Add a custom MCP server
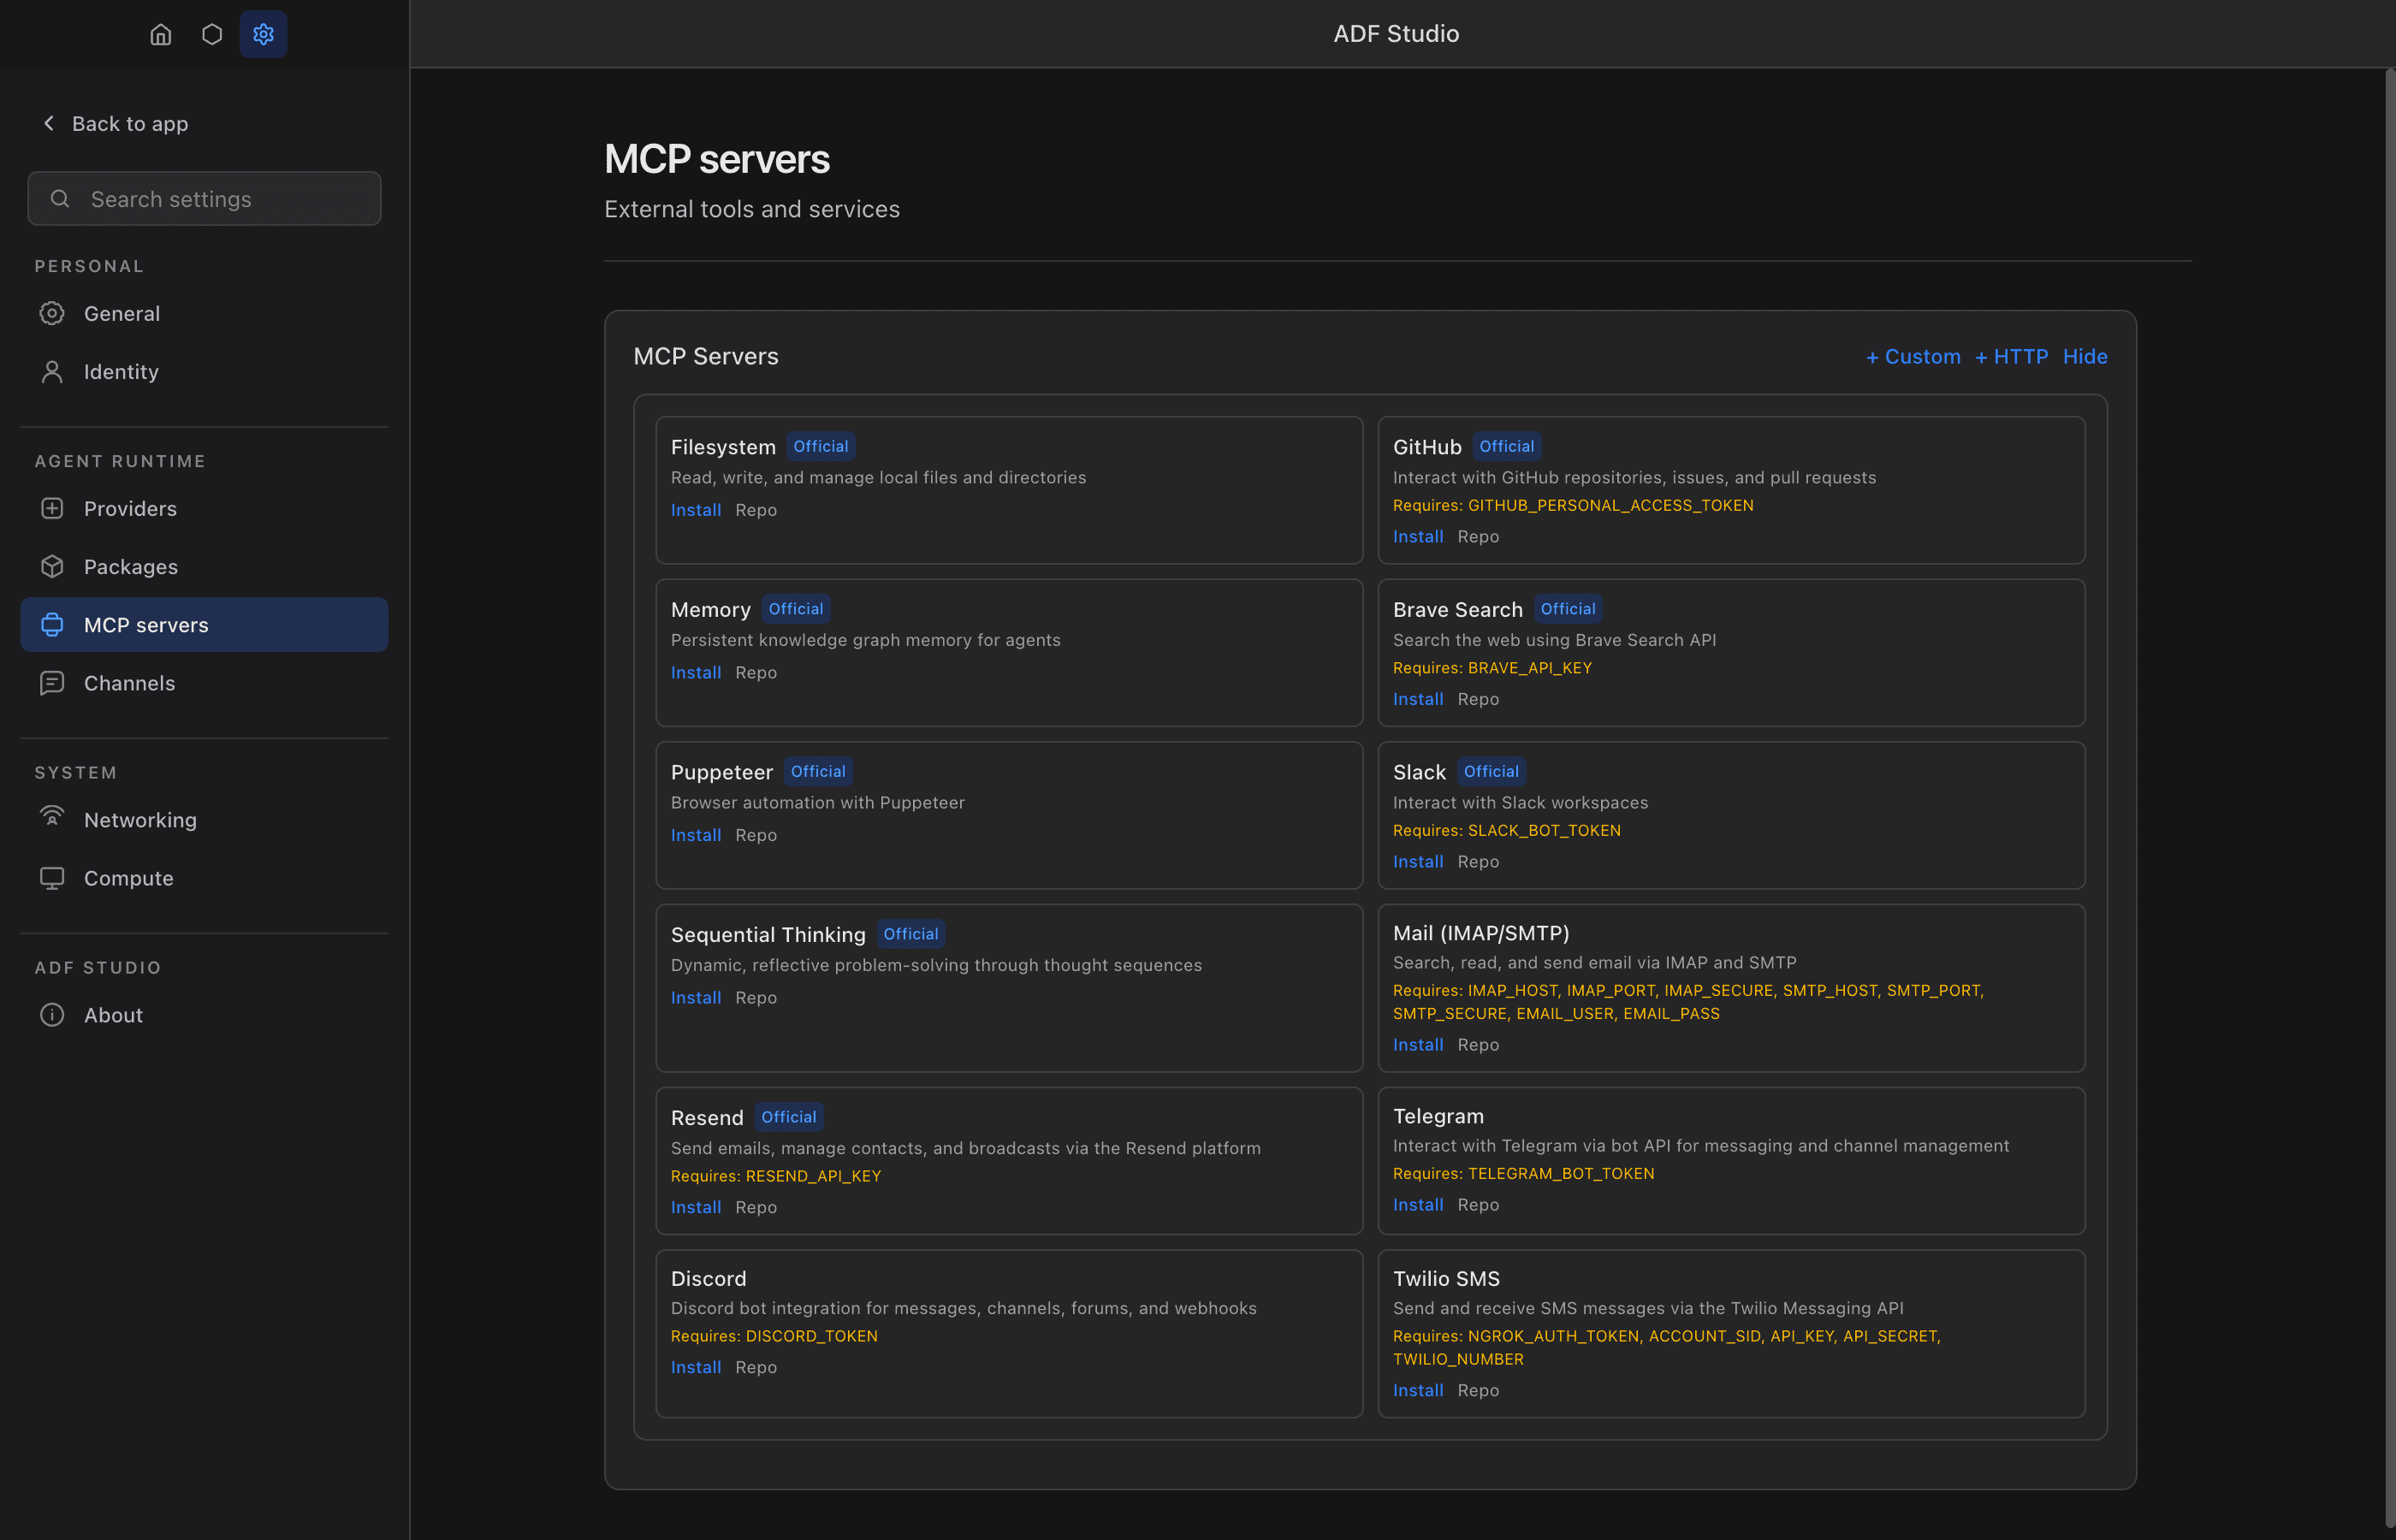 point(1913,356)
